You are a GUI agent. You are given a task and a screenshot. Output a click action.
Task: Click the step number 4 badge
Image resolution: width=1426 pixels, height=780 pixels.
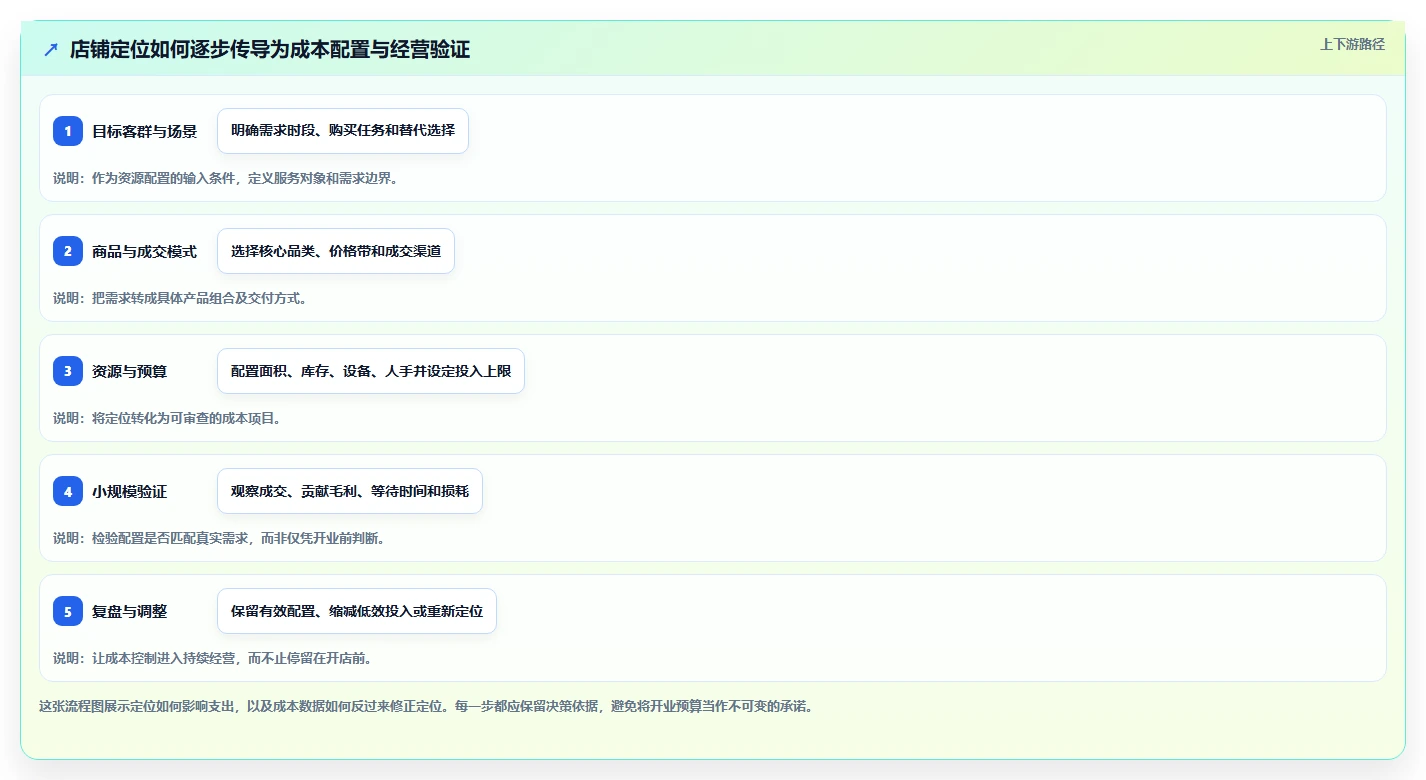coord(68,491)
